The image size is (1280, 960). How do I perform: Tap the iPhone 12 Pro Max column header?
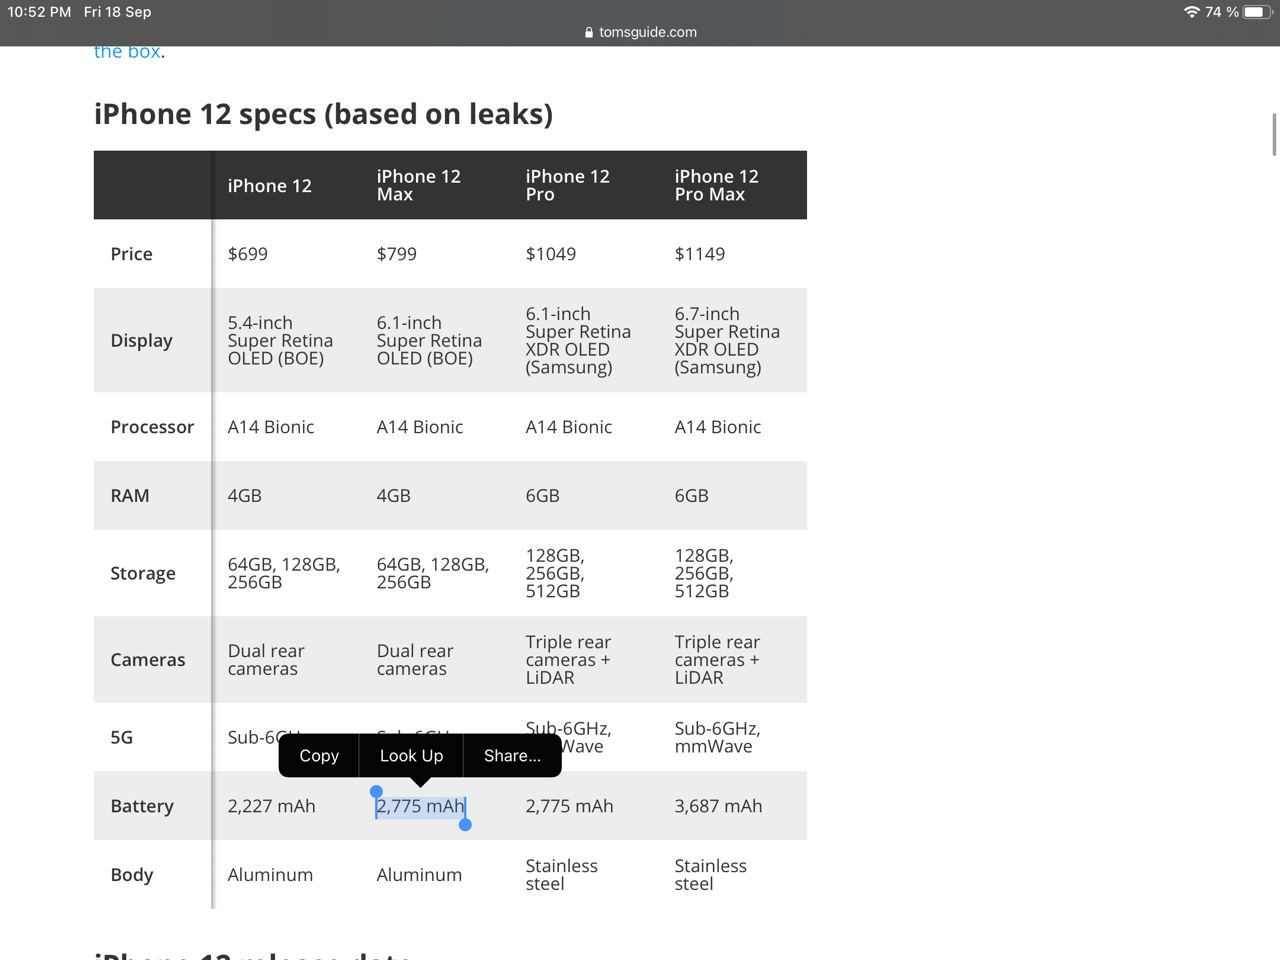(x=717, y=185)
